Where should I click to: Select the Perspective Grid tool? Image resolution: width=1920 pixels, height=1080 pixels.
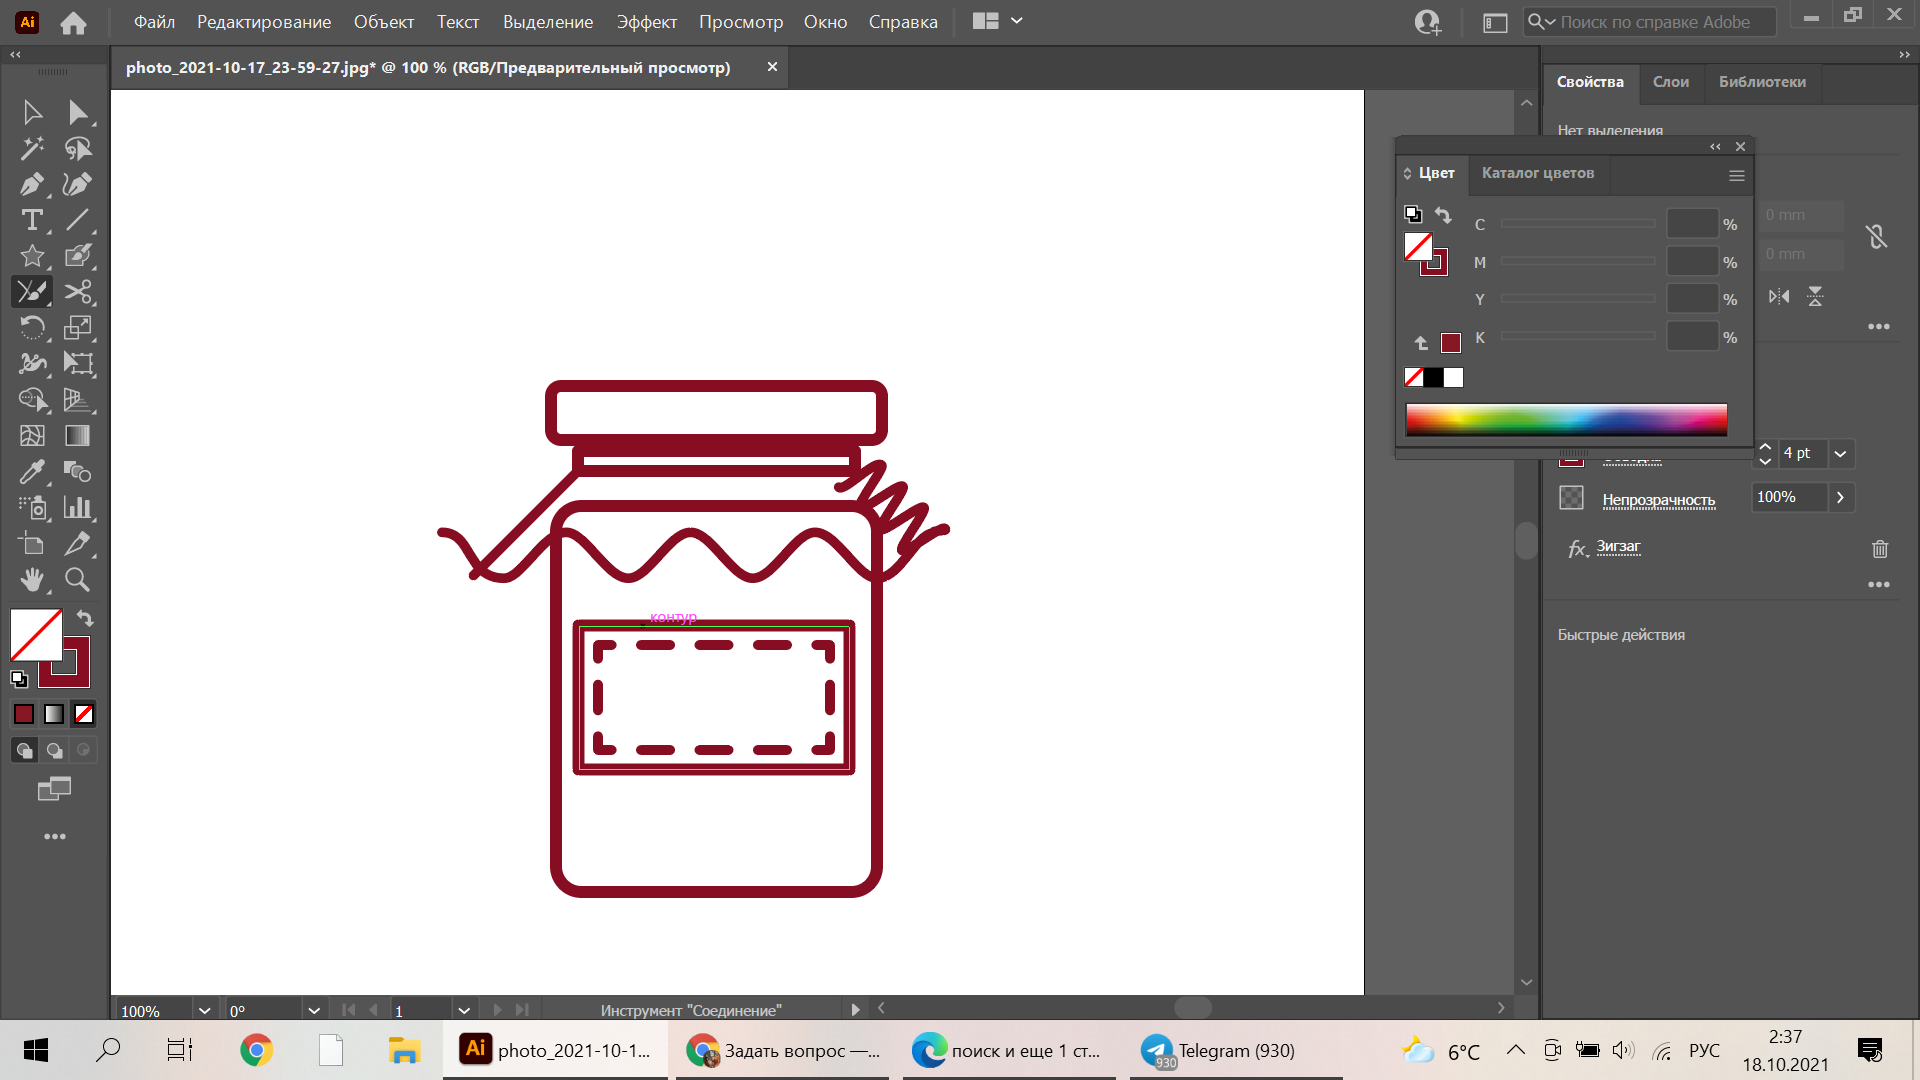point(77,400)
